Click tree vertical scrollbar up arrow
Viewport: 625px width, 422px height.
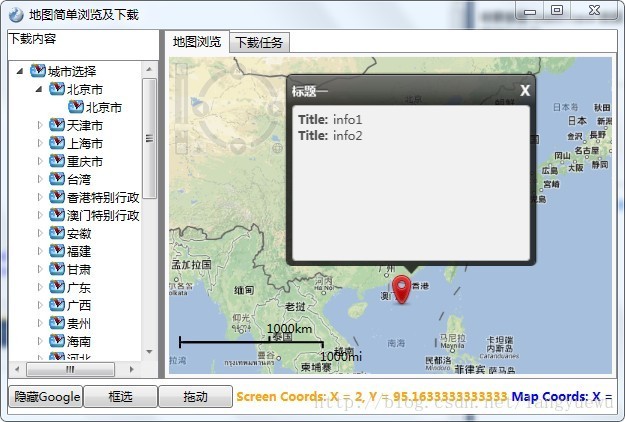coord(149,69)
